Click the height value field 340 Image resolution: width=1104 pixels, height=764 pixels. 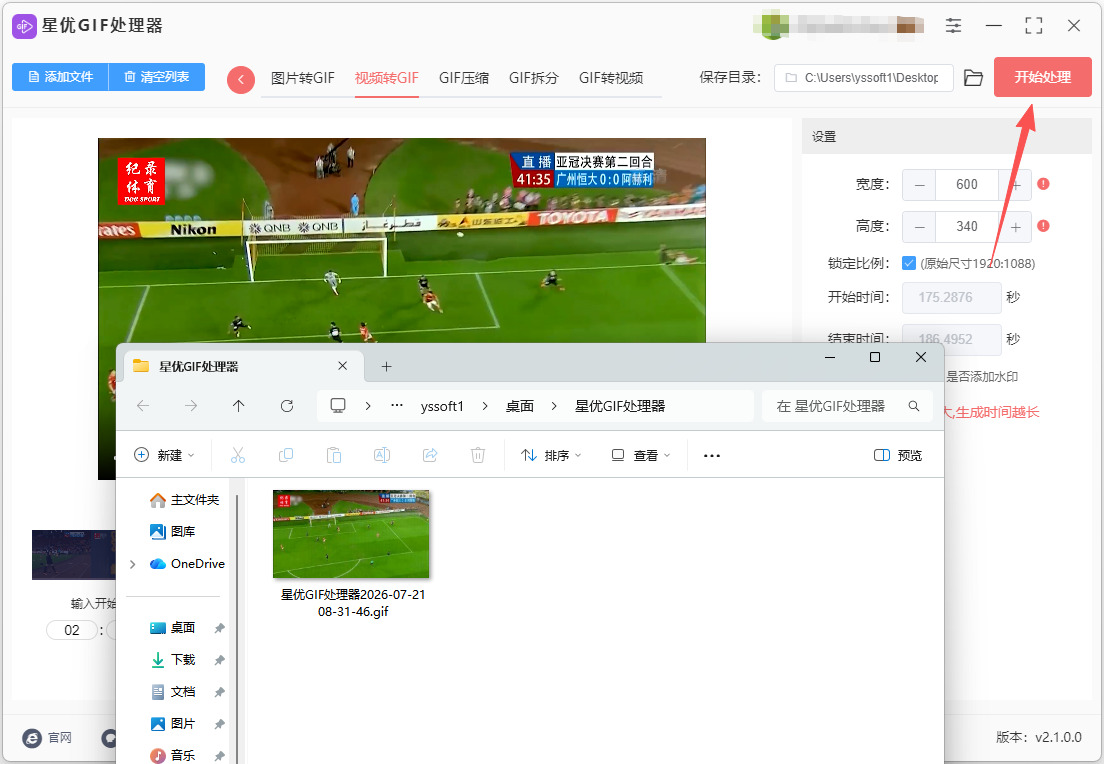click(x=967, y=227)
